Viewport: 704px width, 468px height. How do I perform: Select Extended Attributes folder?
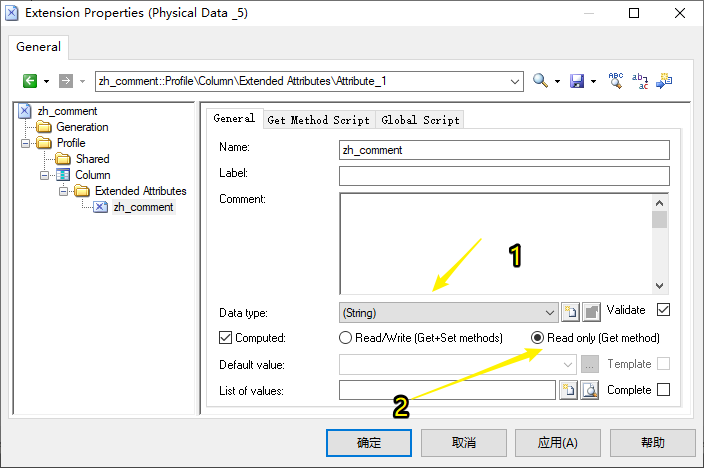pyautogui.click(x=141, y=191)
